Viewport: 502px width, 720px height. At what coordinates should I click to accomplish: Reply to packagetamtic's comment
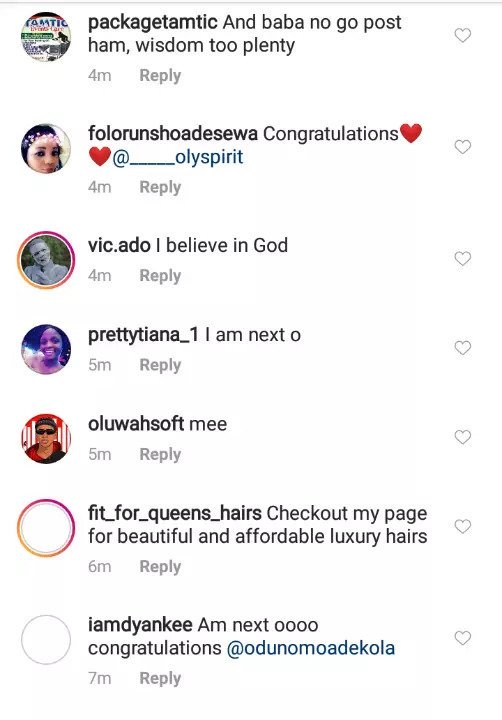coord(160,75)
